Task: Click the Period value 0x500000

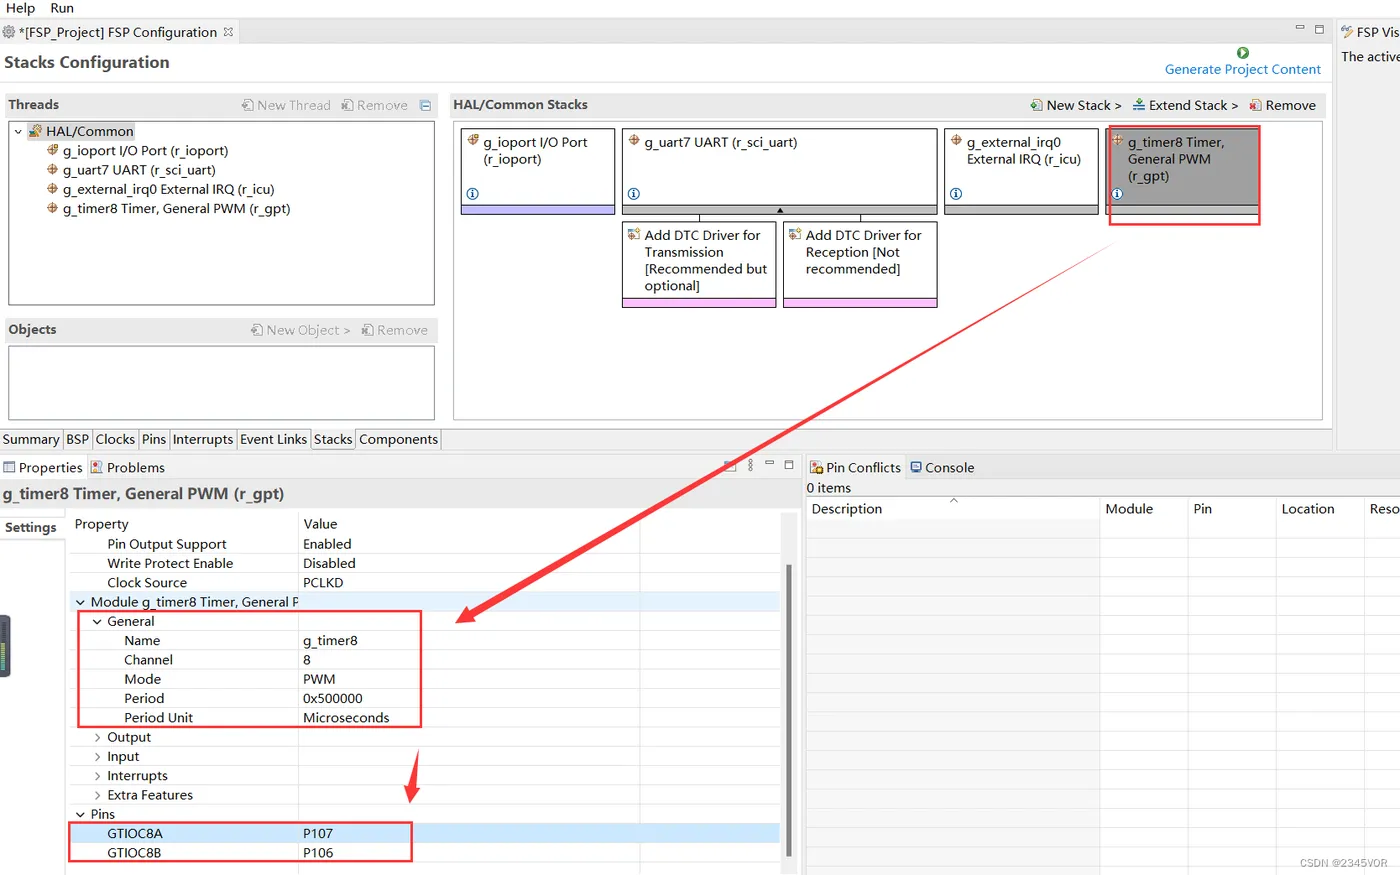Action: pos(333,698)
